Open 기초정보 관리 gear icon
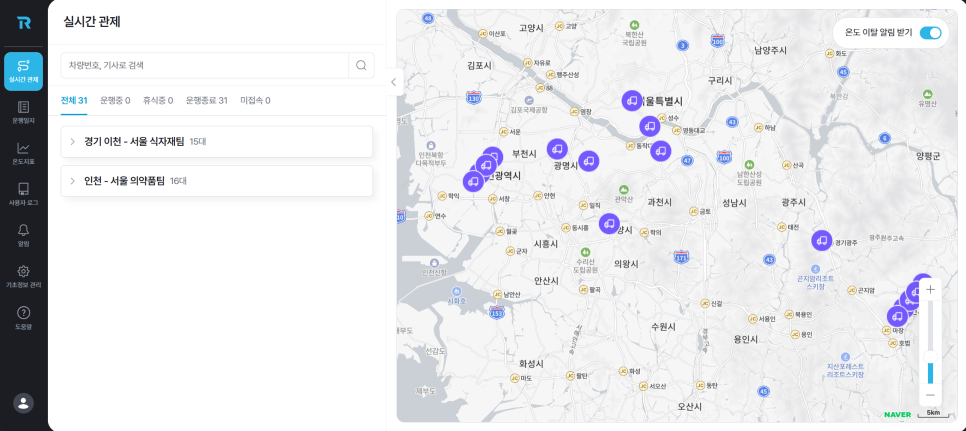 click(23, 275)
